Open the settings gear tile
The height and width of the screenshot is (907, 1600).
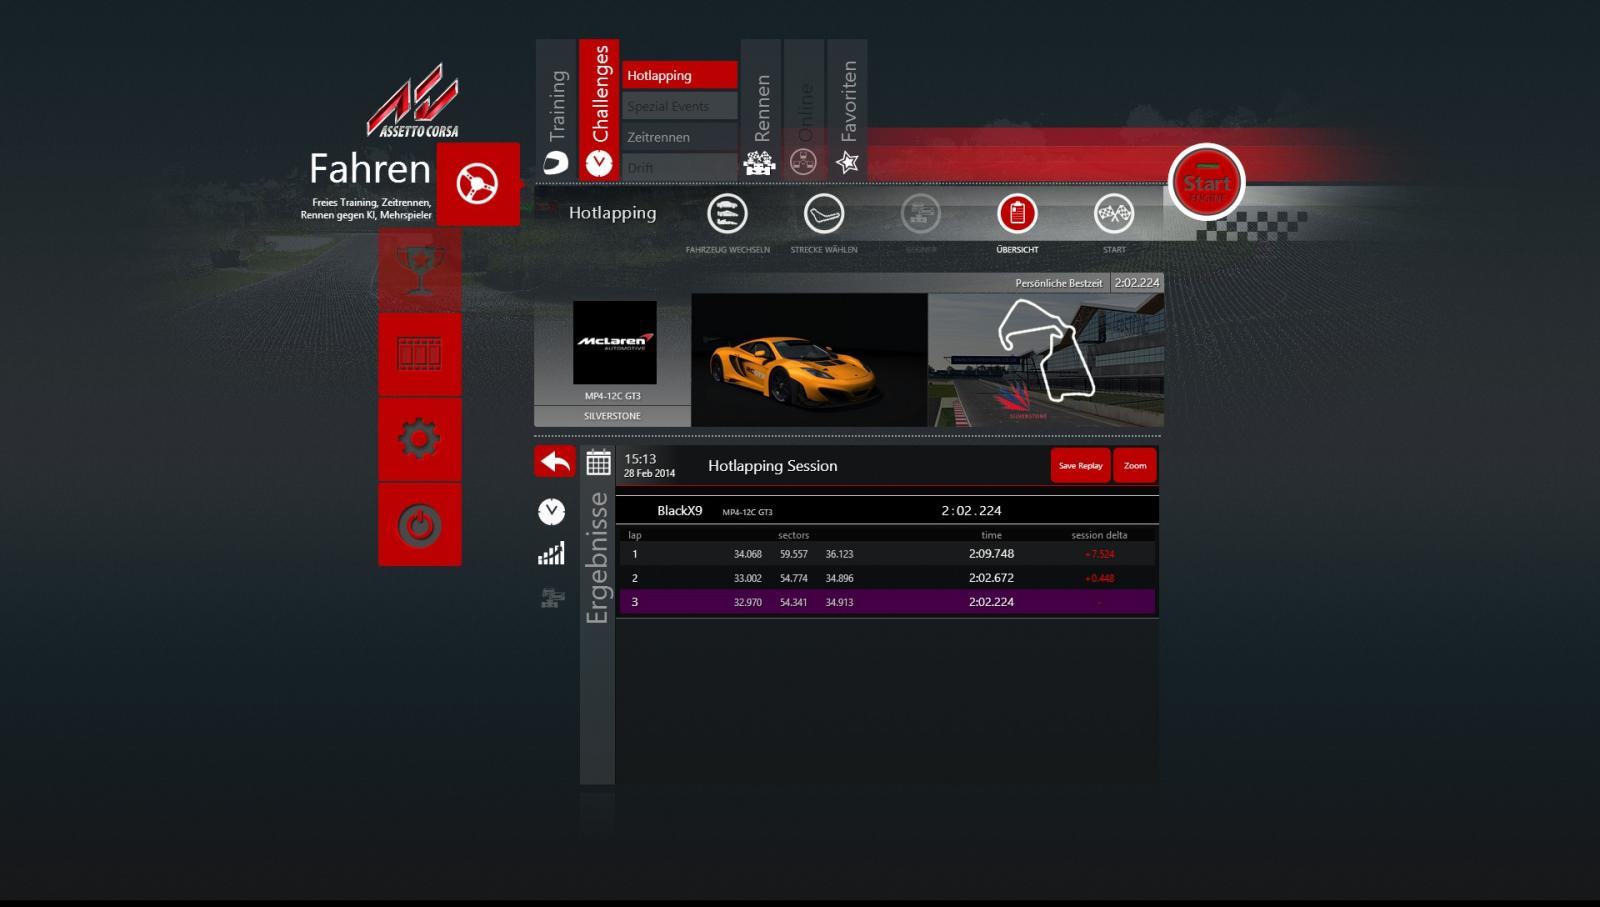coord(420,439)
